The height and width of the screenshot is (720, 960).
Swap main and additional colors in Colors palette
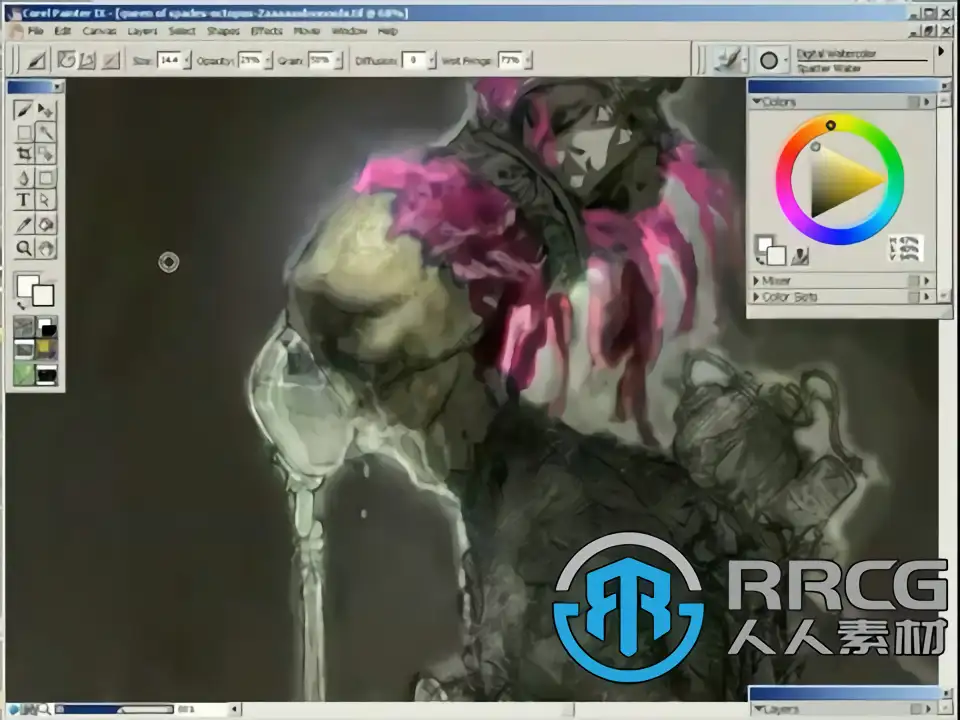pos(760,261)
